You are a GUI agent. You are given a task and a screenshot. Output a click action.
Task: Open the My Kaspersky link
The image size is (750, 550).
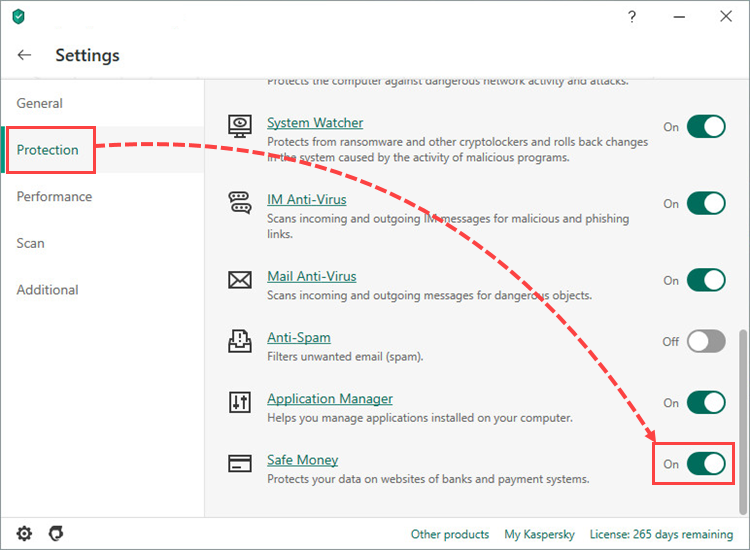[x=539, y=534]
